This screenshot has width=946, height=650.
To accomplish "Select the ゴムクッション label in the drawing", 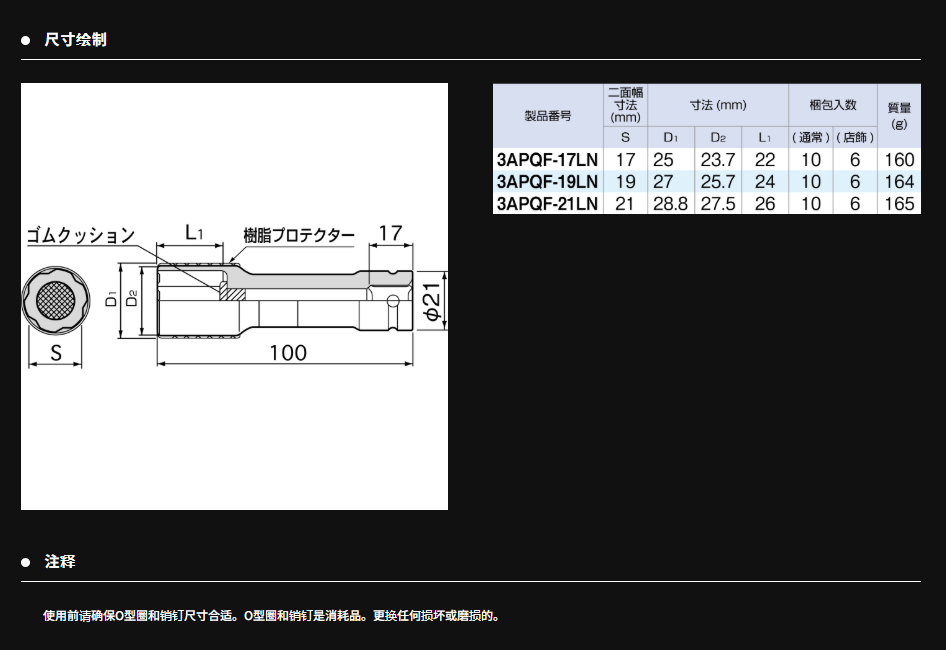I will [x=81, y=236].
